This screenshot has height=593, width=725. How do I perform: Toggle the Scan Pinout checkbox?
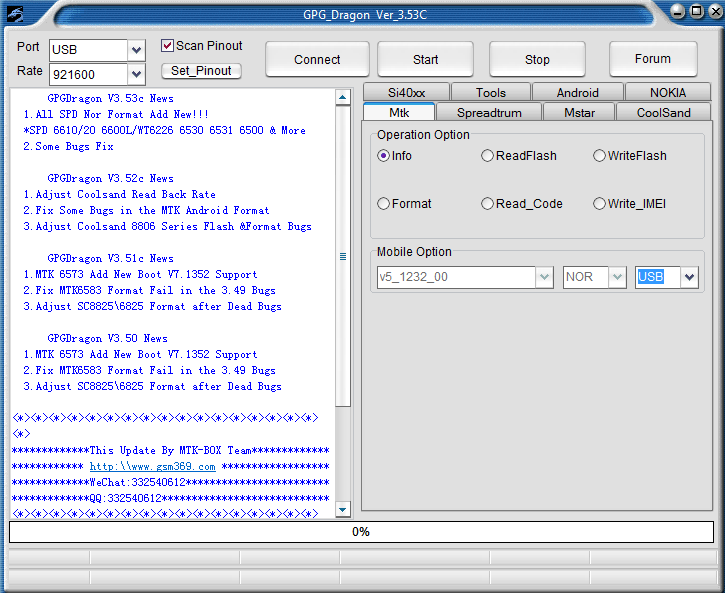coord(167,45)
